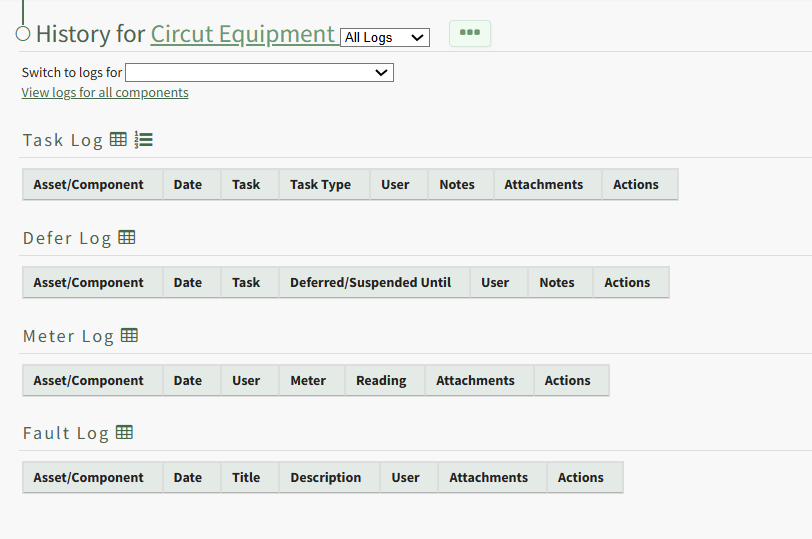
Task: Click Attachments header in Task Log table
Action: 543,185
